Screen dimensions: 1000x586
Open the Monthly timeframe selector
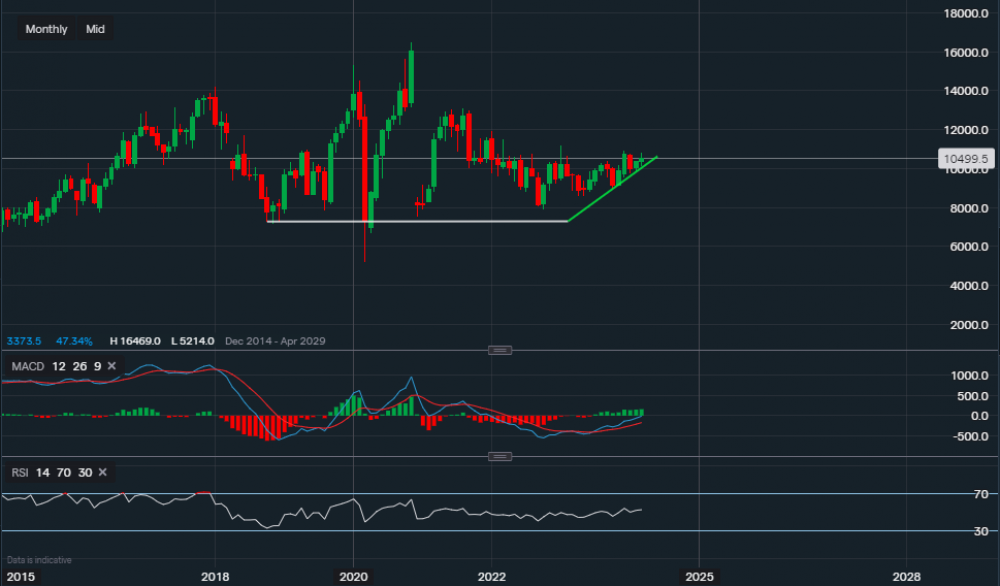46,29
